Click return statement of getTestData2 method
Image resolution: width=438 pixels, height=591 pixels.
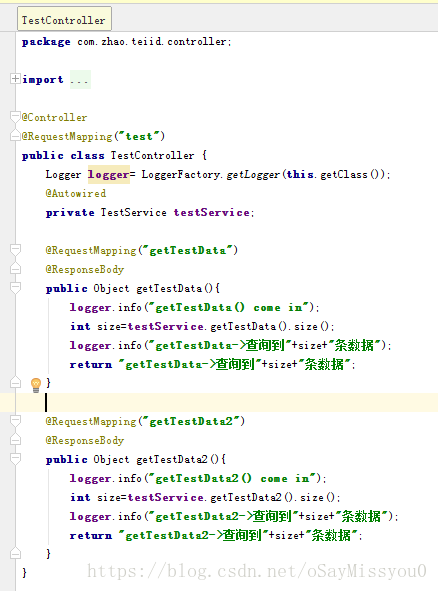(216, 535)
